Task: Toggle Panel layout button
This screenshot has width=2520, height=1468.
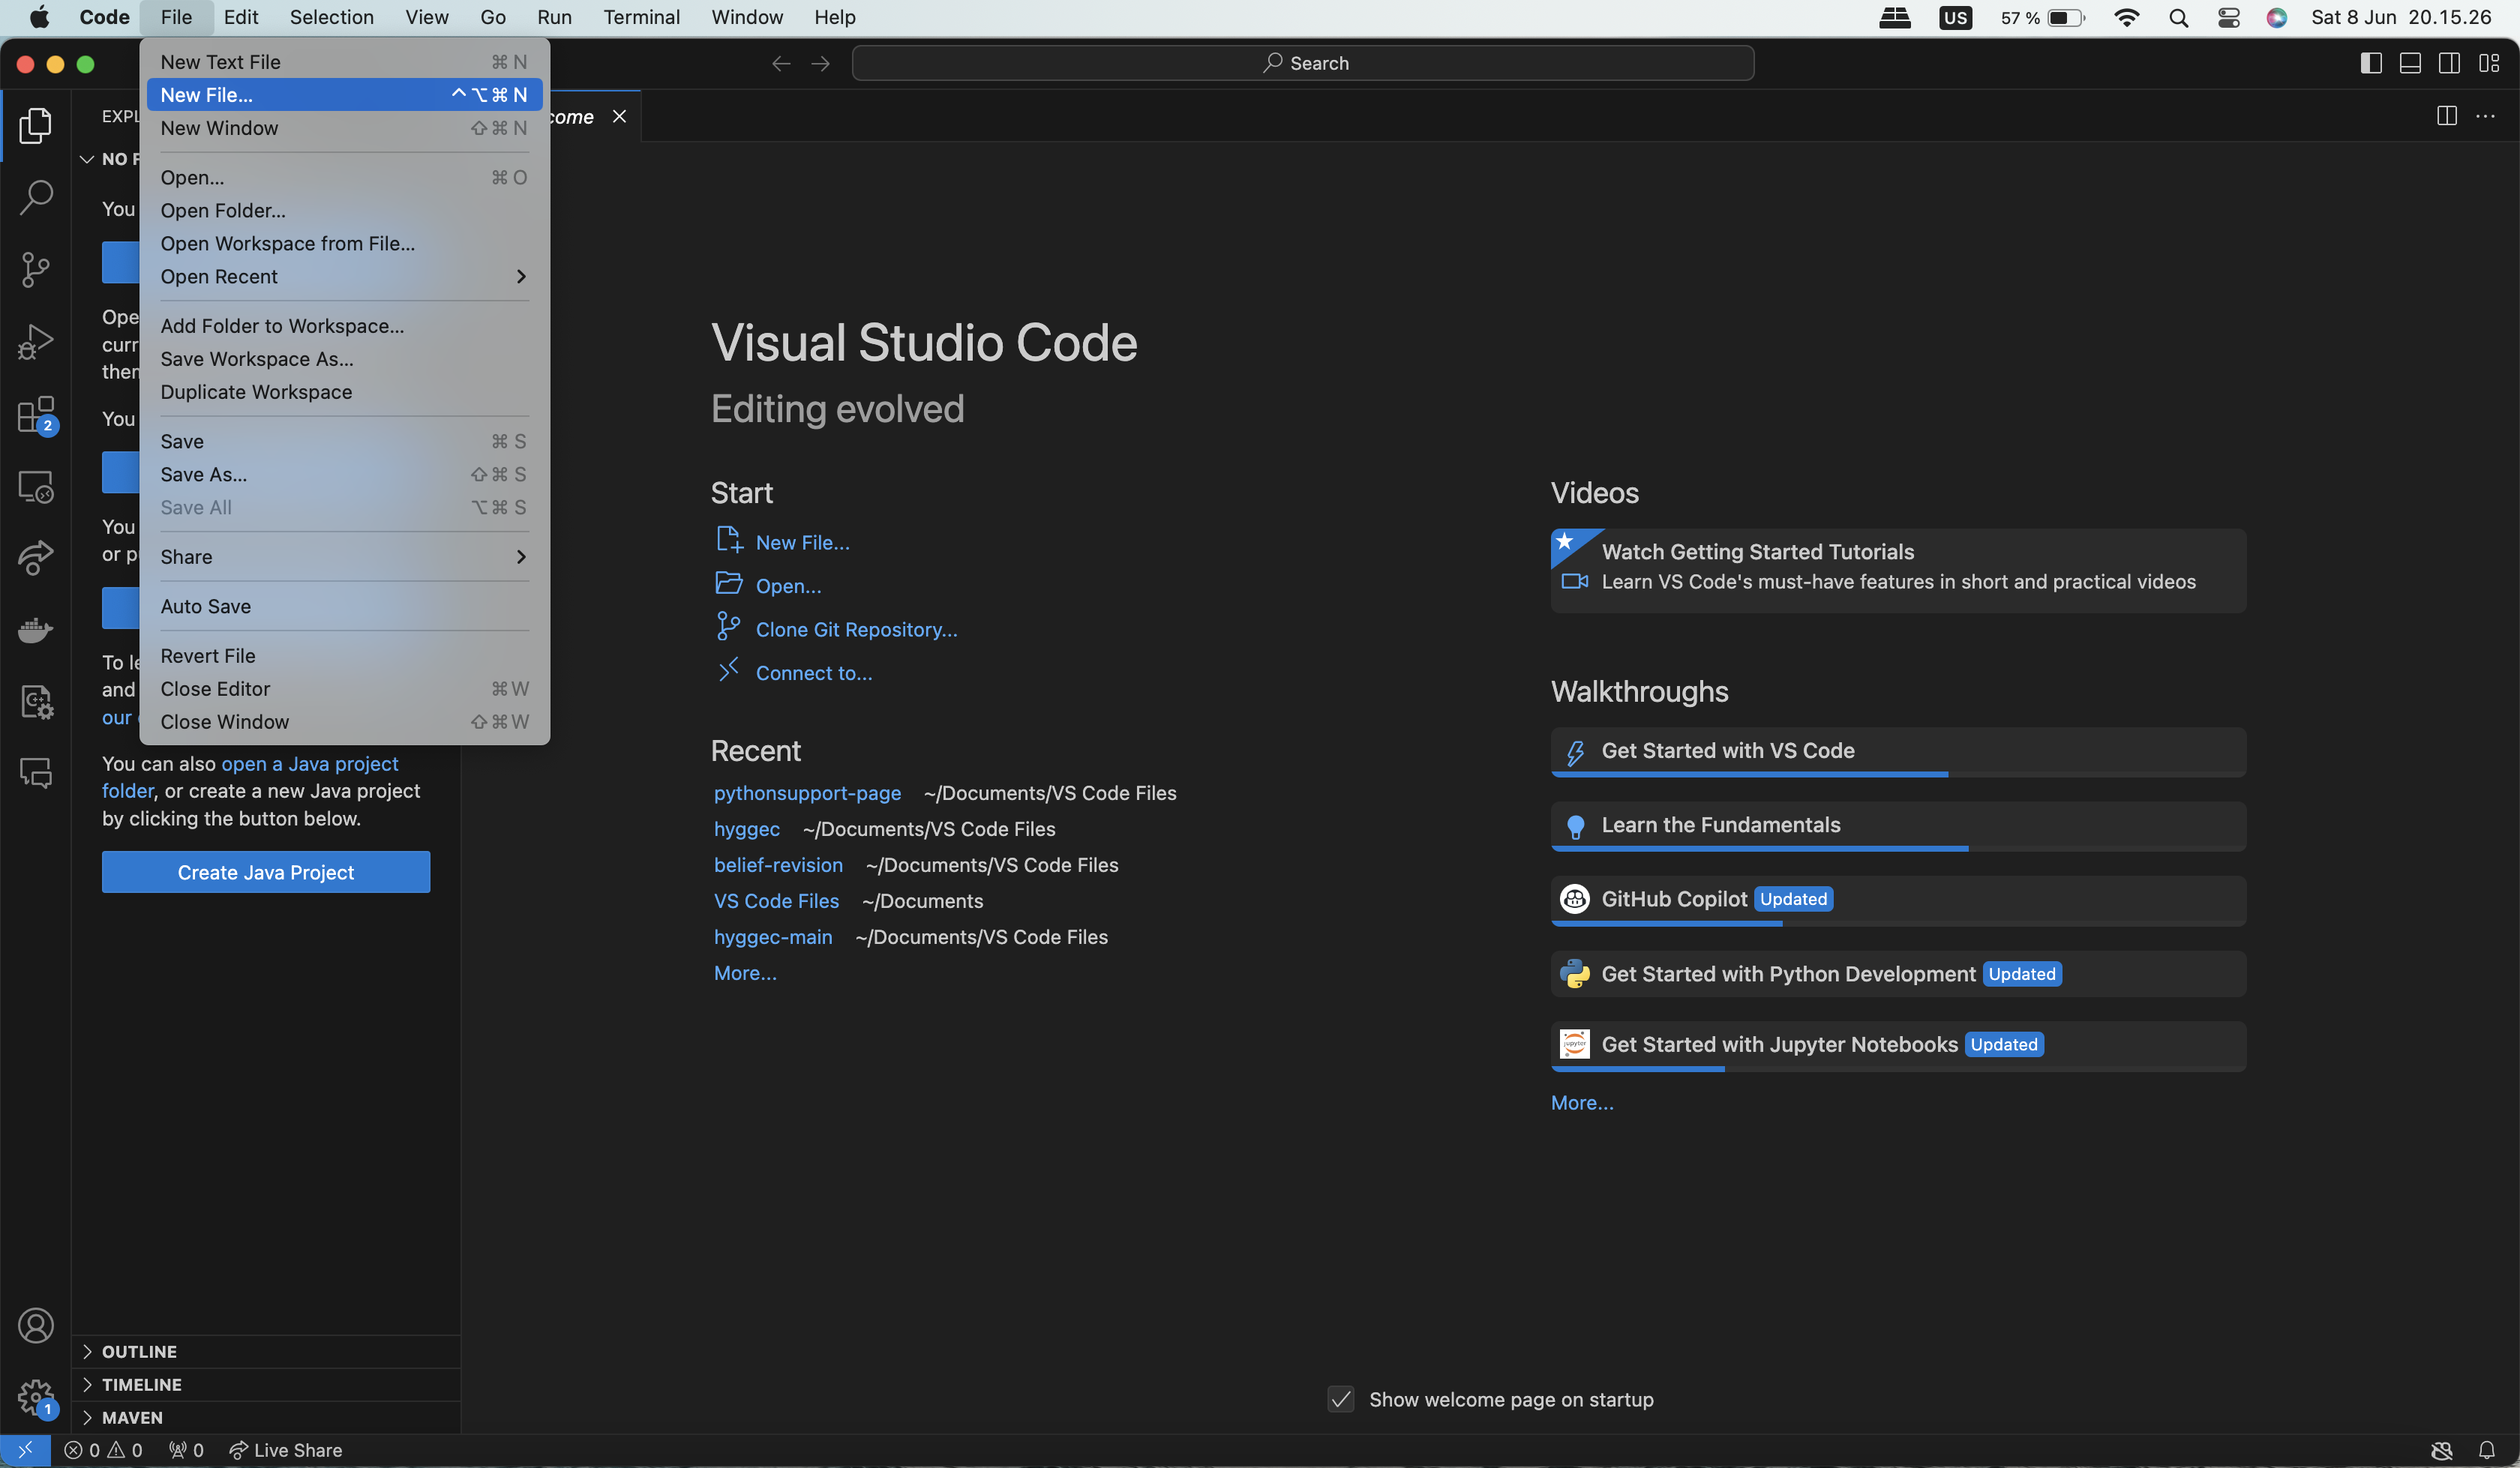Action: pyautogui.click(x=2410, y=63)
